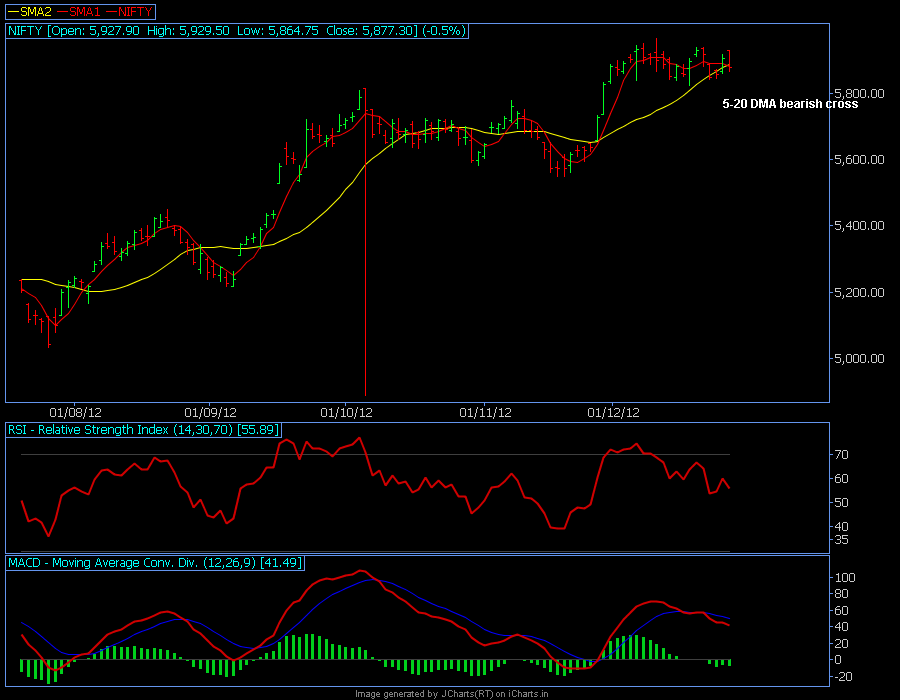Click the 01/12/12 date label
The height and width of the screenshot is (700, 900).
(x=613, y=413)
